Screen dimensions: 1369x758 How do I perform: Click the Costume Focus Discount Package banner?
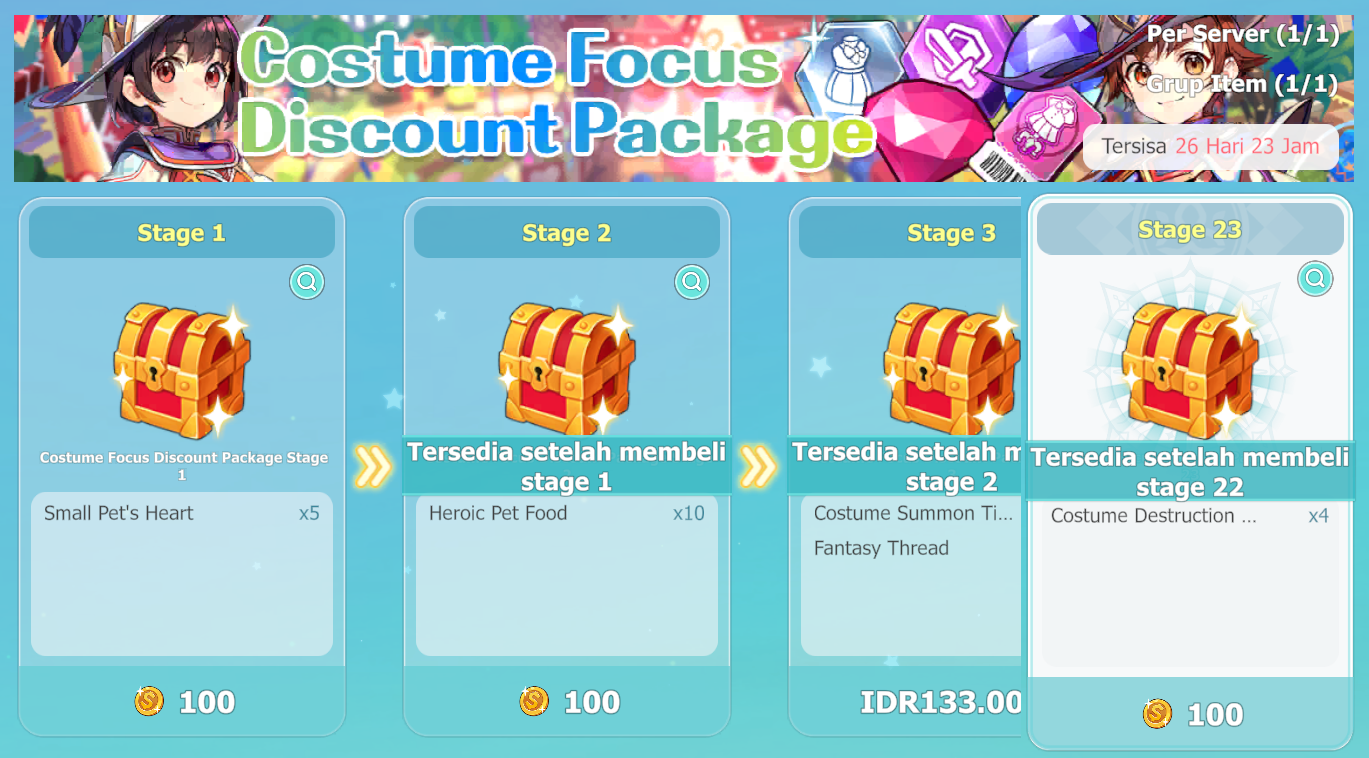[x=684, y=98]
